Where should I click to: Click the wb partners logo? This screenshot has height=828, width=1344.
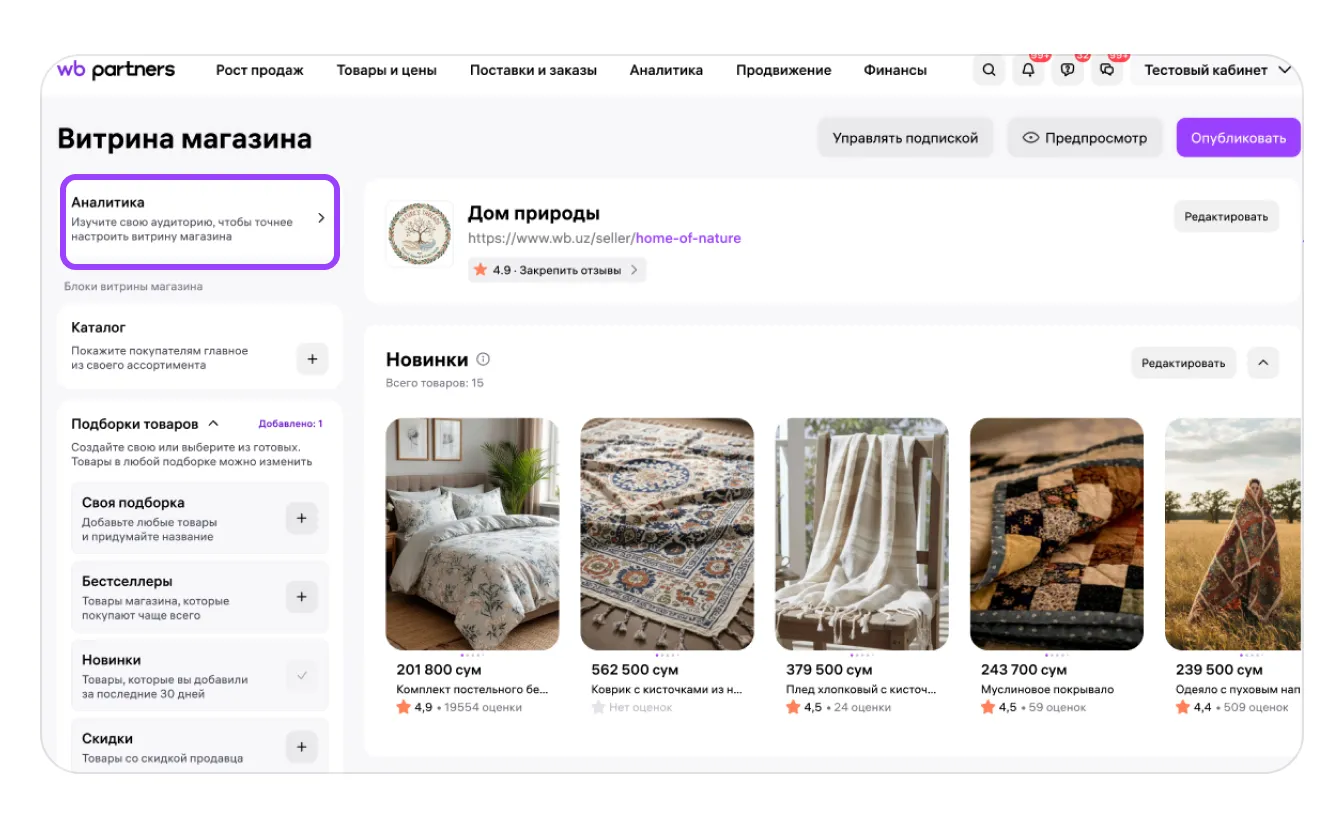coord(116,70)
